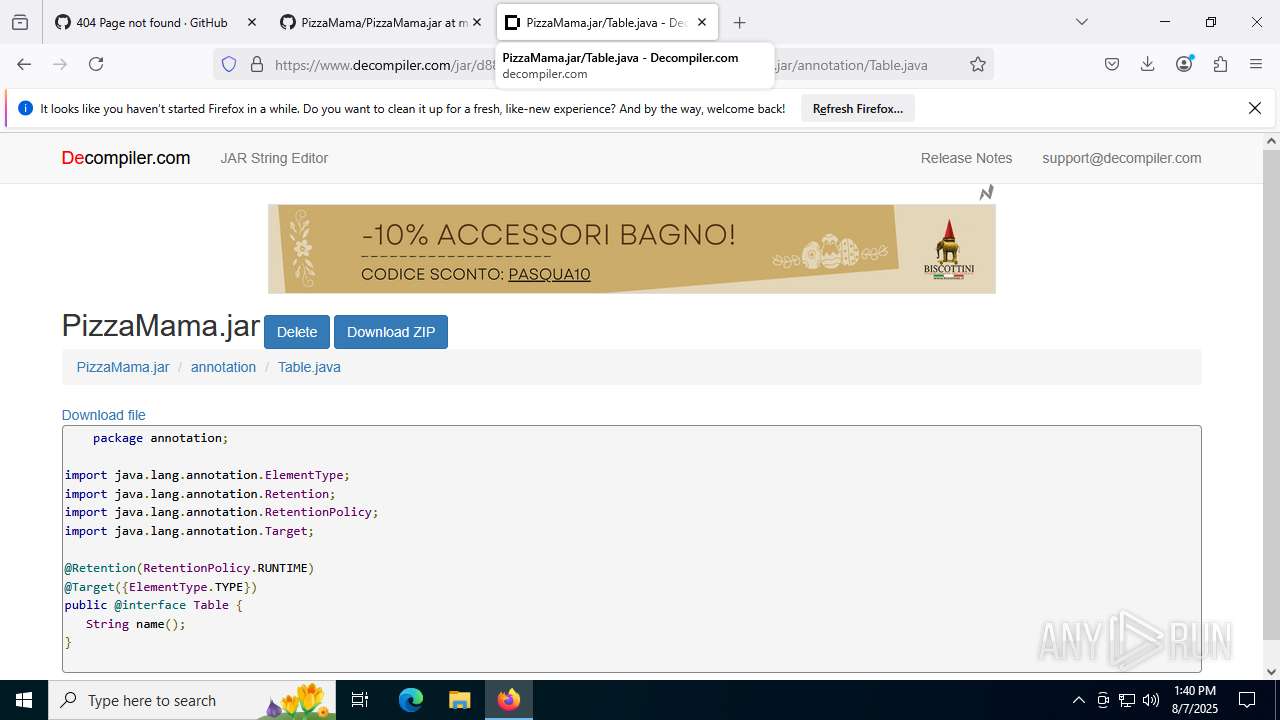This screenshot has height=720, width=1280.
Task: Open Release Notes page
Action: 966,158
